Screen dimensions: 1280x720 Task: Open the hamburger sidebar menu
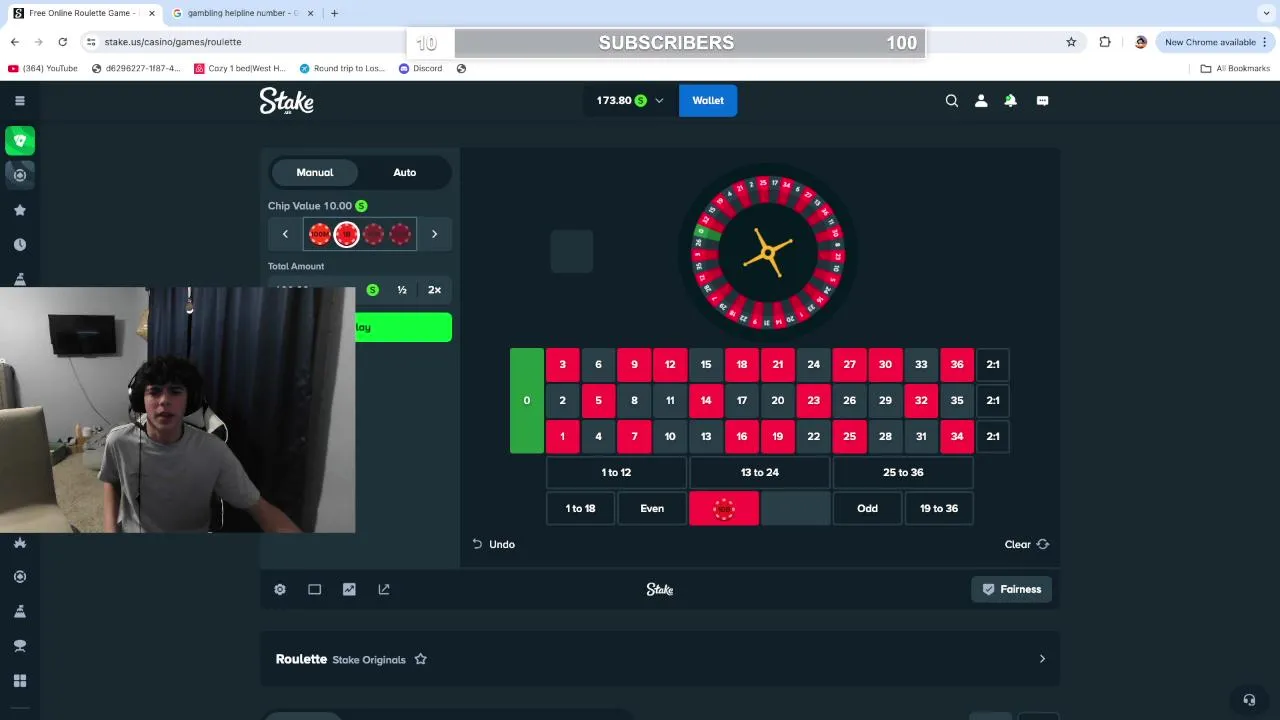pyautogui.click(x=19, y=100)
